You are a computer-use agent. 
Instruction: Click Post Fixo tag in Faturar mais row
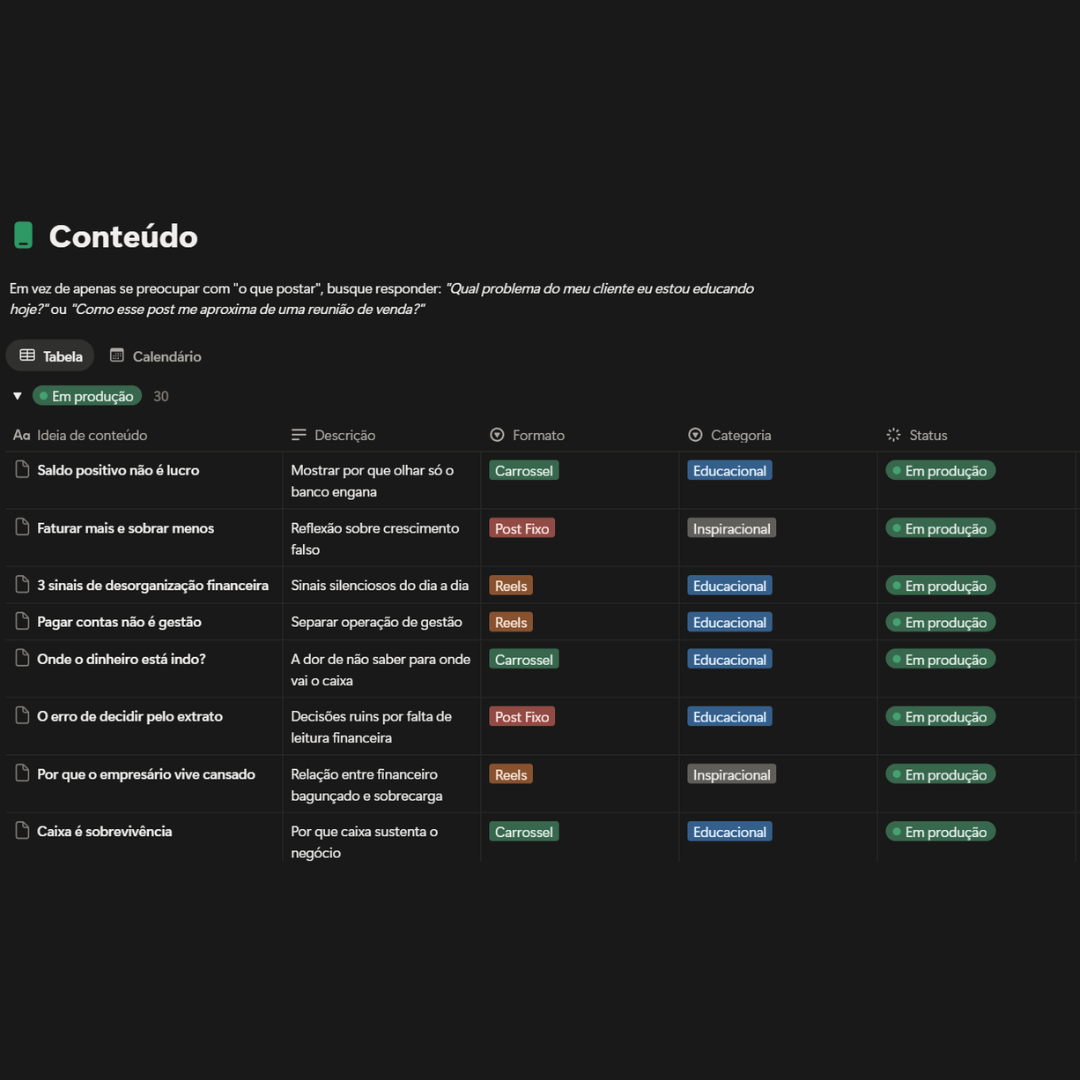click(522, 528)
